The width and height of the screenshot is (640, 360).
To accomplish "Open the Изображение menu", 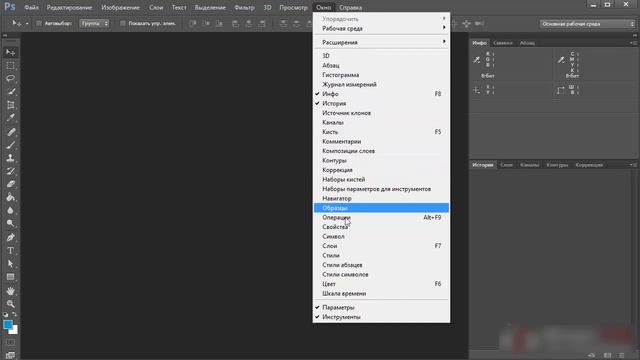I will click(x=120, y=7).
